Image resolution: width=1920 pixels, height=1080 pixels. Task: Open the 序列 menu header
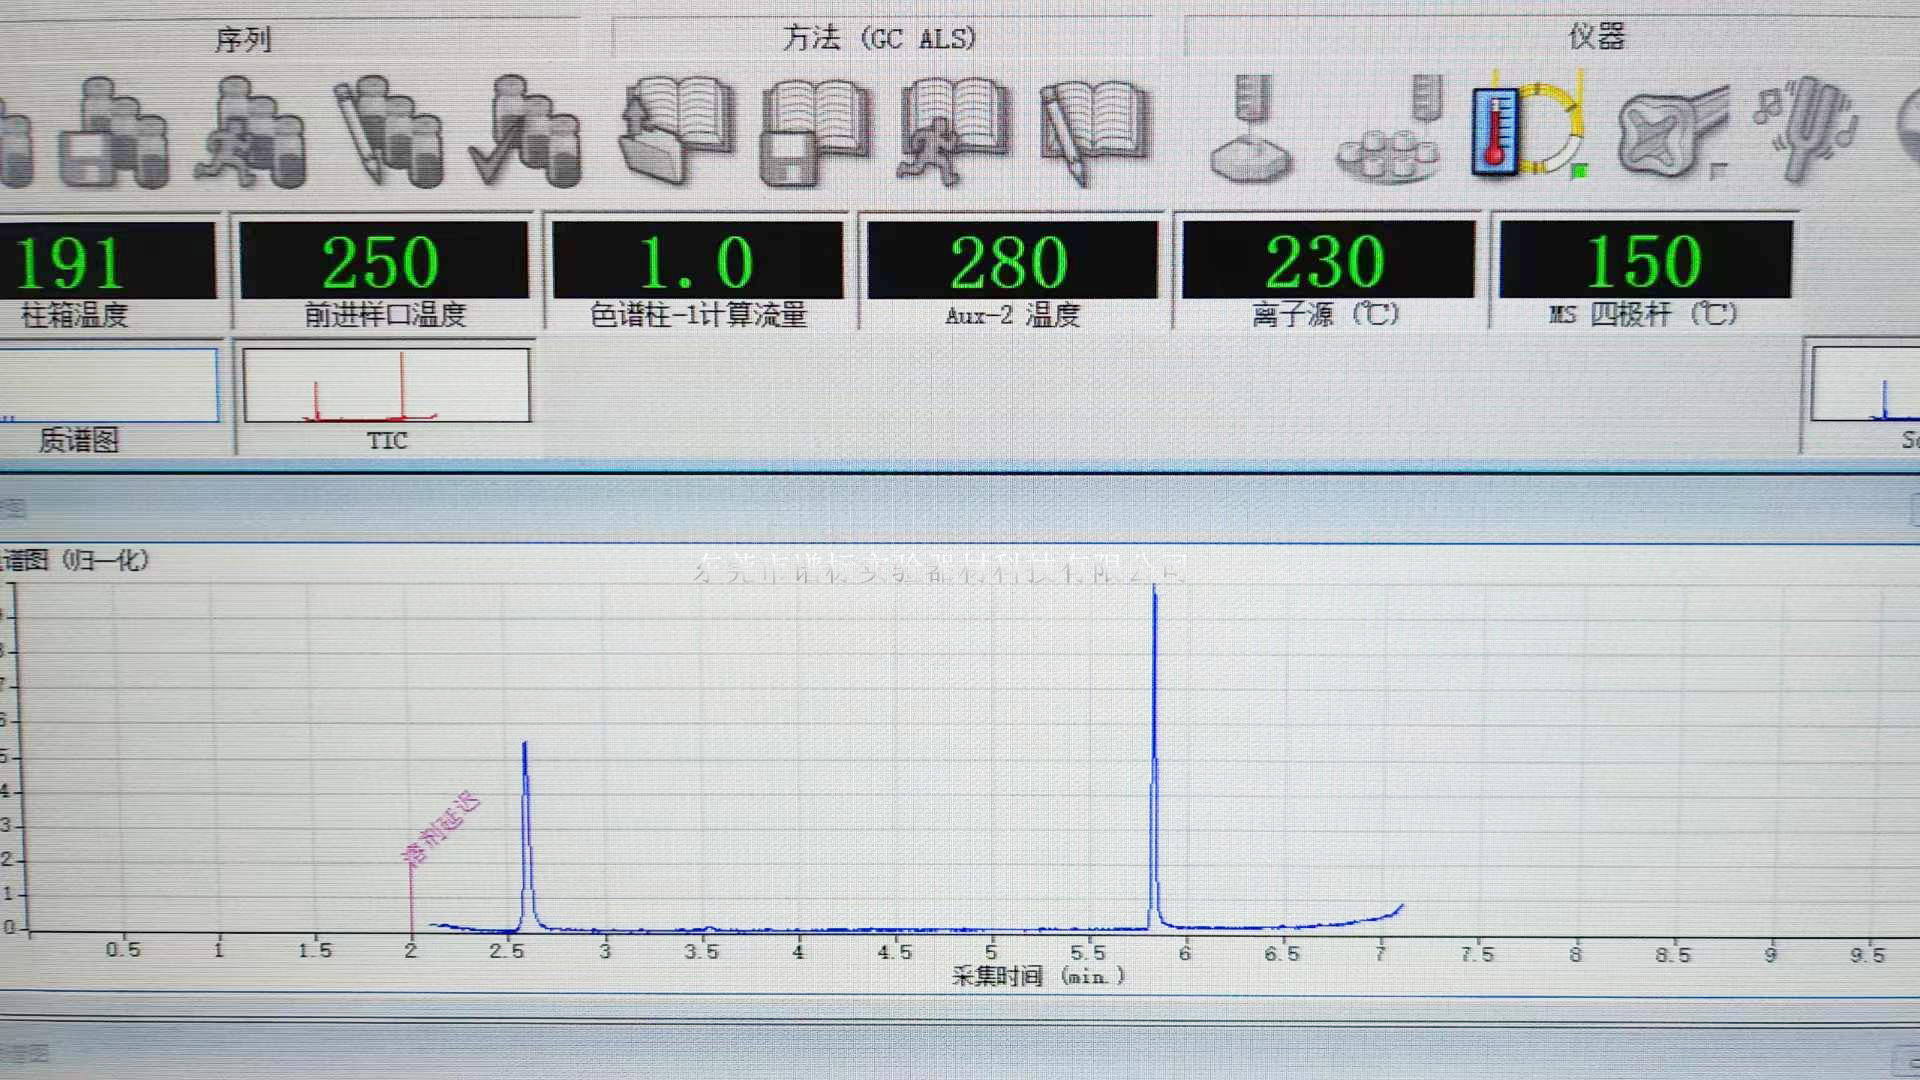click(x=243, y=40)
